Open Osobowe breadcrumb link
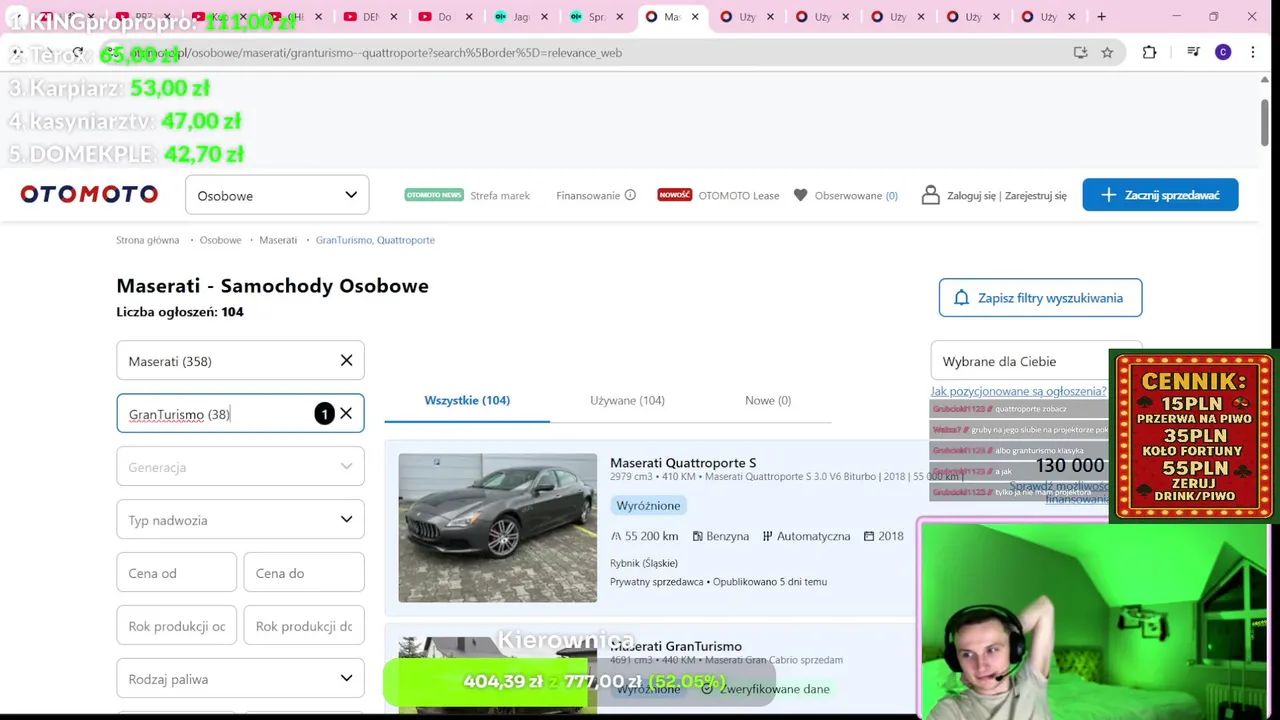This screenshot has width=1280, height=720. [x=220, y=240]
